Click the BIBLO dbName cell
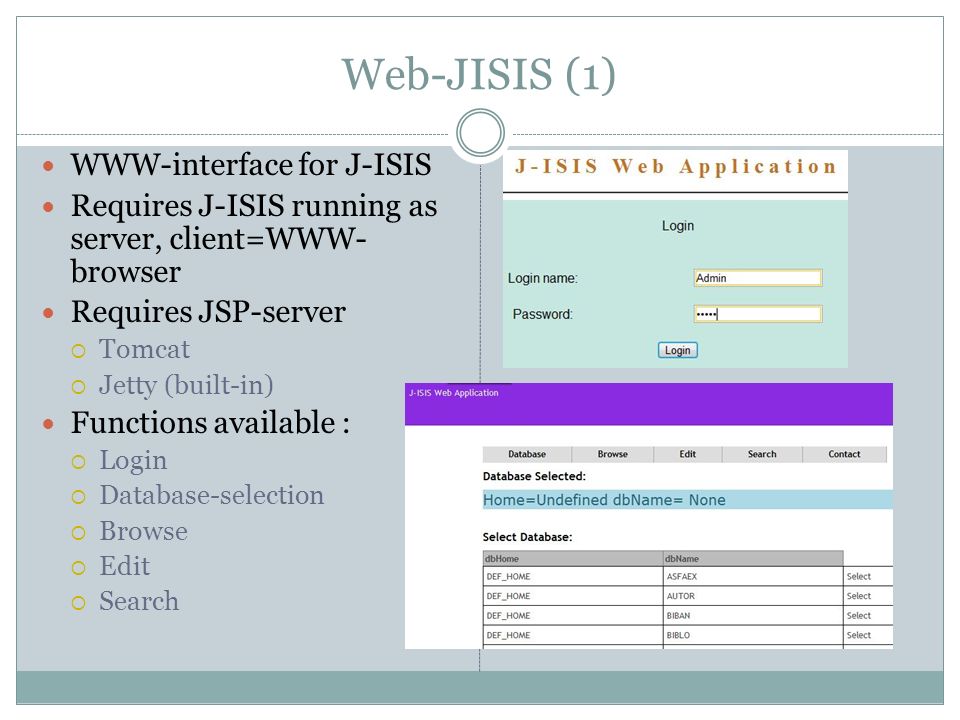The image size is (960, 720). click(753, 636)
